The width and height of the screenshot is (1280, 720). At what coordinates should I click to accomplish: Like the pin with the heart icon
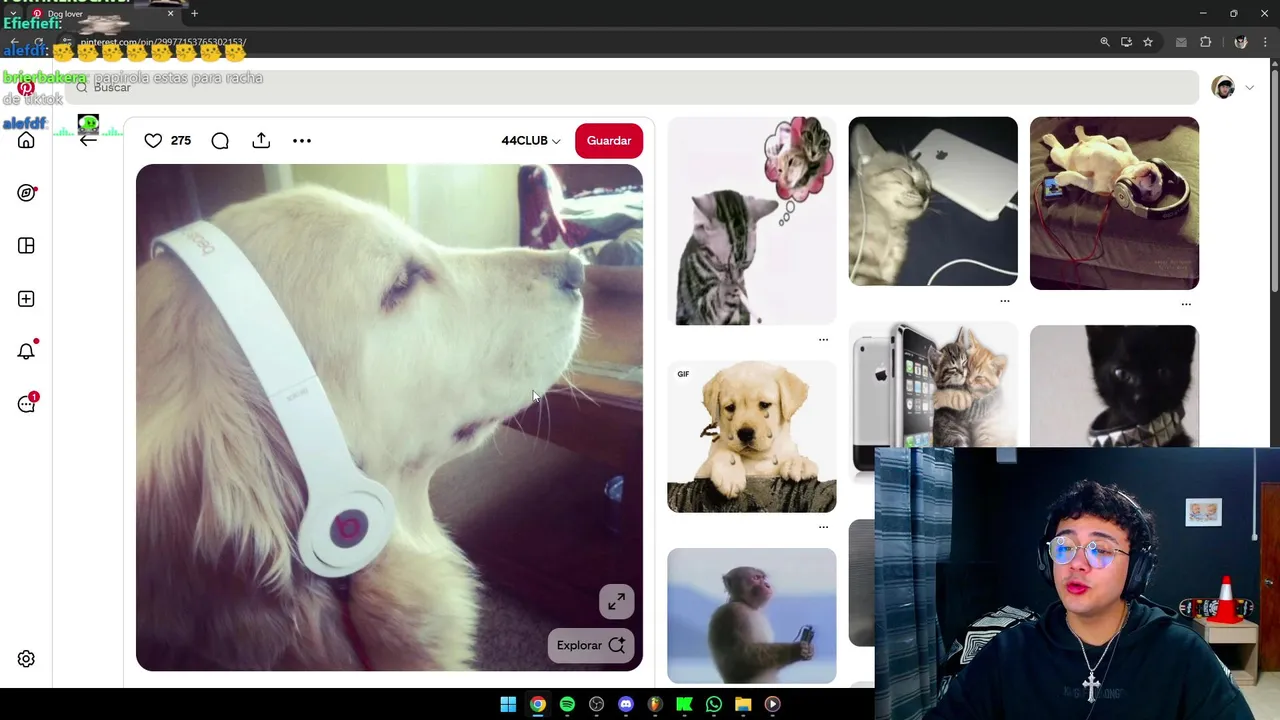[153, 141]
